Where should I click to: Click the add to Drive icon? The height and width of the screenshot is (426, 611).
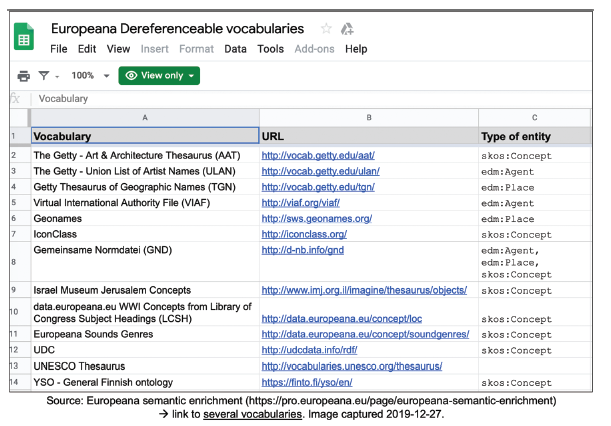click(347, 29)
